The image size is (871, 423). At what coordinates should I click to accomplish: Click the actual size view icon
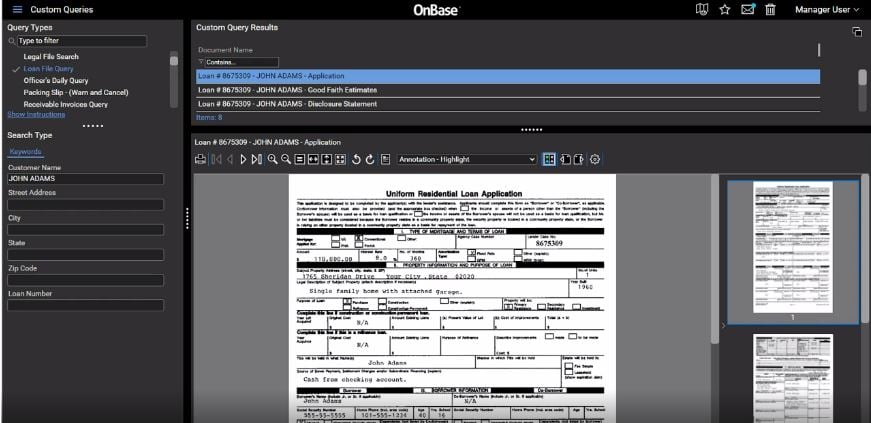pyautogui.click(x=299, y=160)
